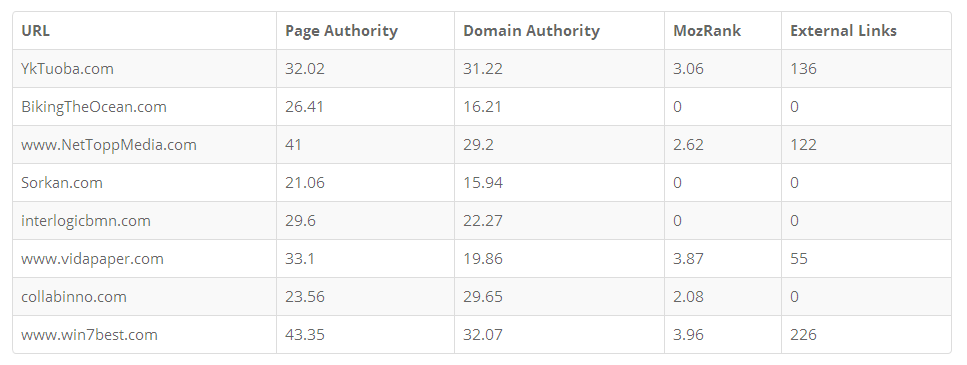The height and width of the screenshot is (365, 967).
Task: Click the 226 External Links cell
Action: (803, 335)
